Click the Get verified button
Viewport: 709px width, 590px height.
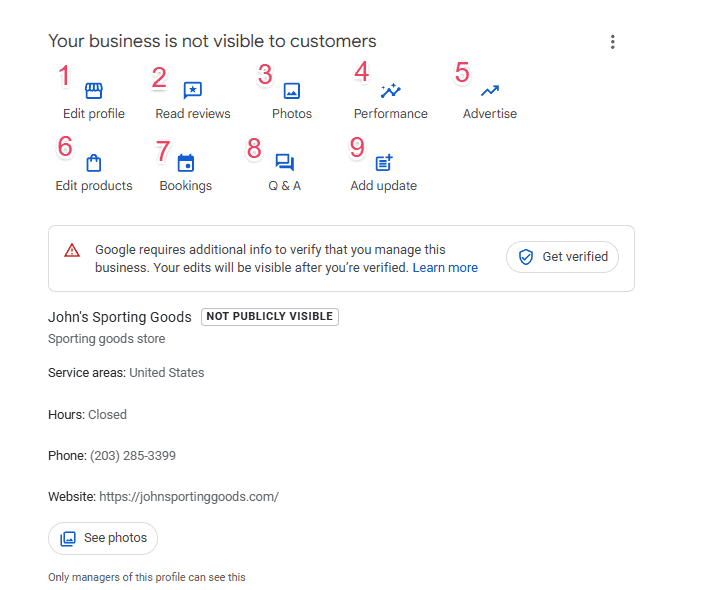pos(562,257)
